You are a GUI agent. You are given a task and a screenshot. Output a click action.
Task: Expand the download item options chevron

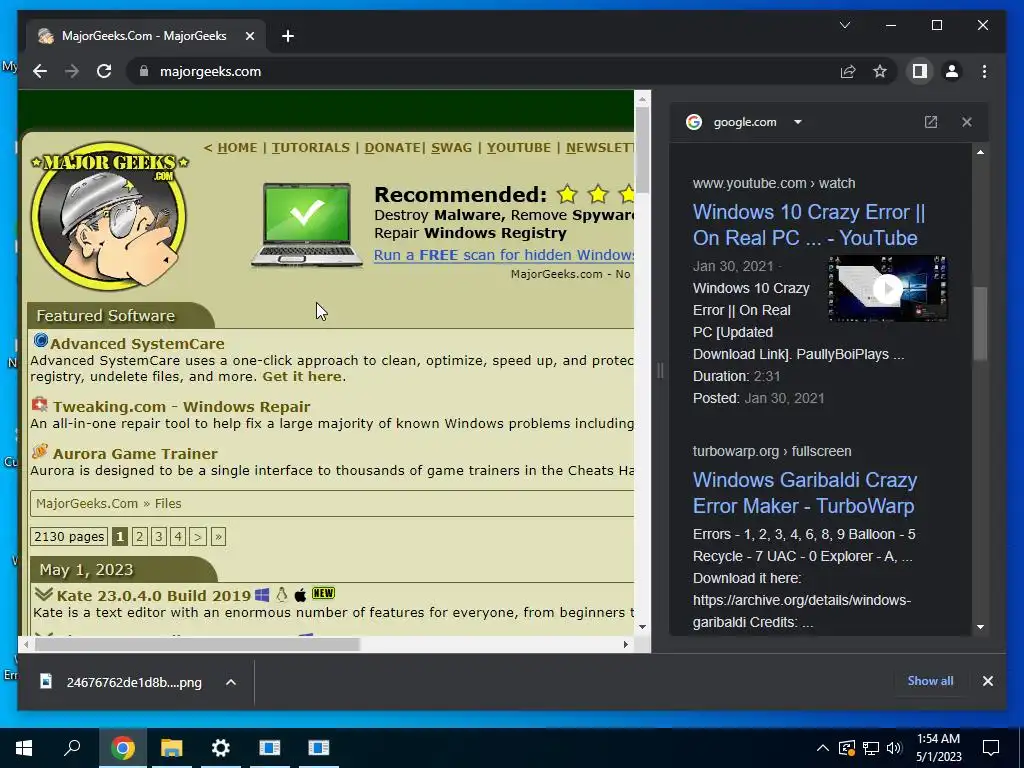(x=231, y=682)
